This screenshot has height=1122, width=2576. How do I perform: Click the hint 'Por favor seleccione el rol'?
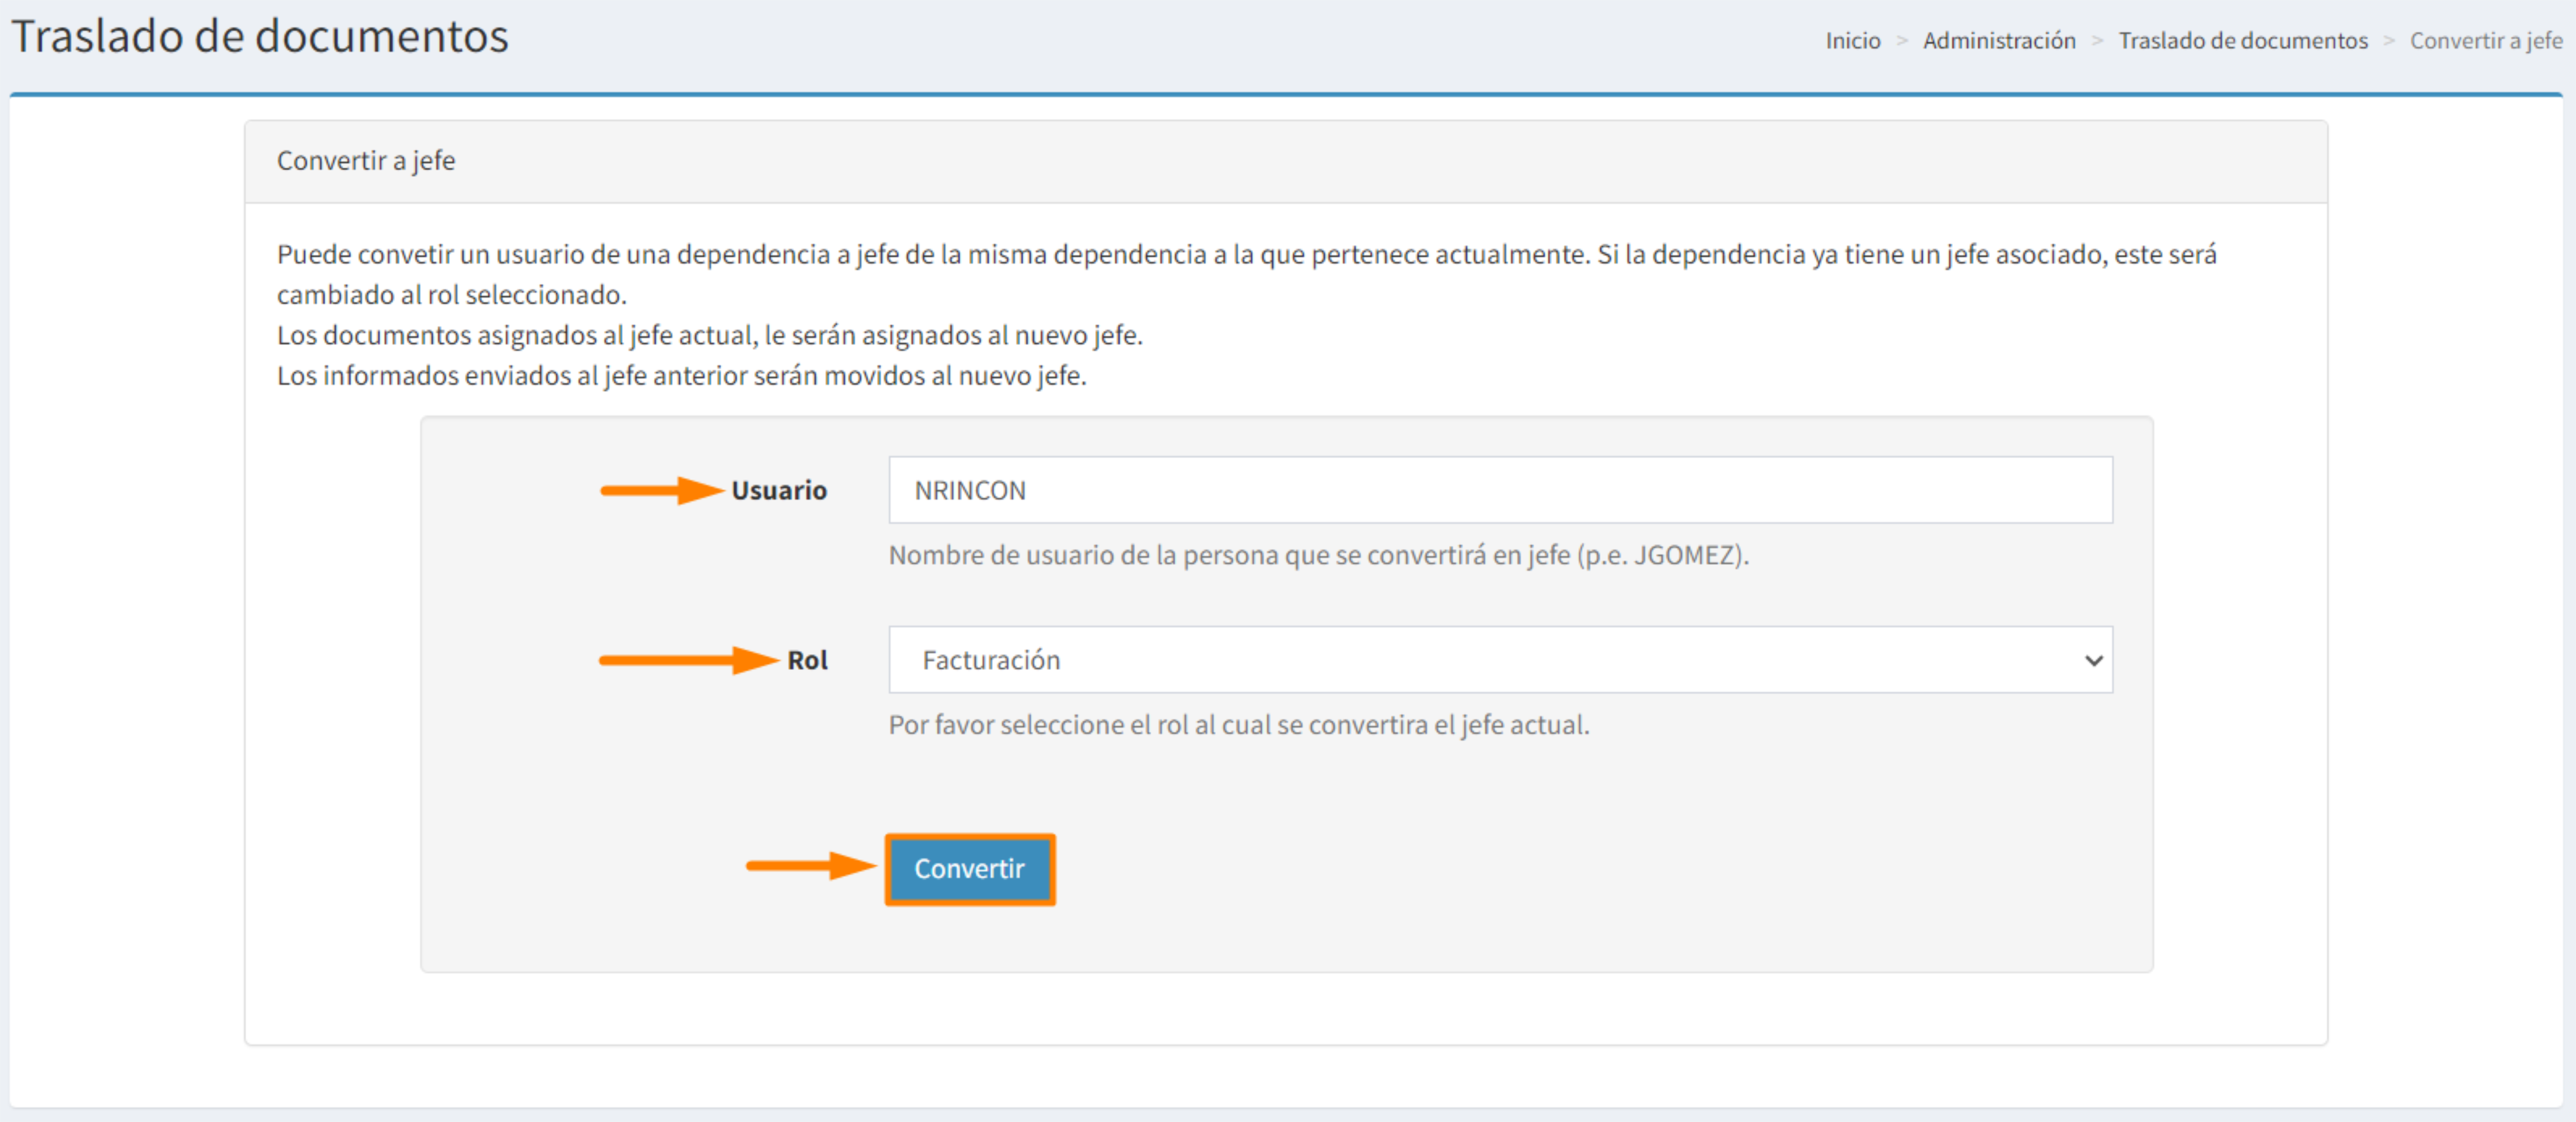(1239, 725)
